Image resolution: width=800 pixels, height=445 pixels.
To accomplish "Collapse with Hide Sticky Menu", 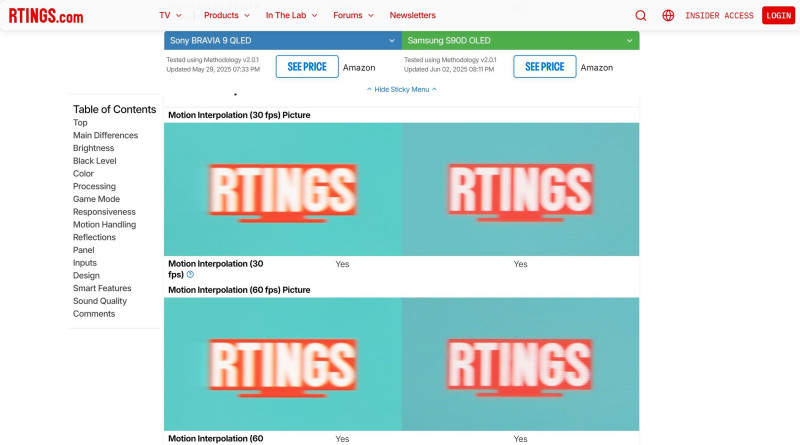I will (402, 89).
